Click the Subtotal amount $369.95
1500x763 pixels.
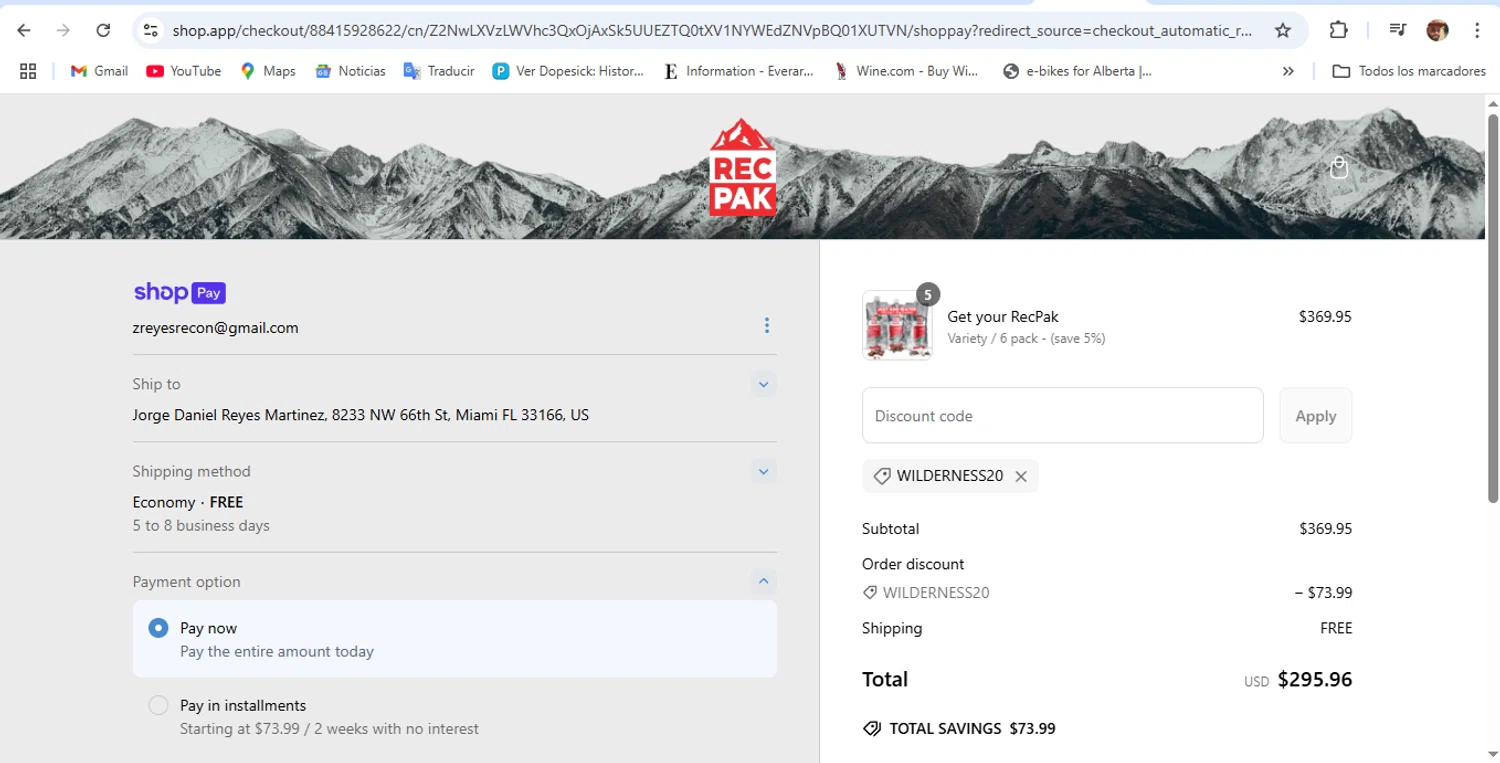(1326, 528)
